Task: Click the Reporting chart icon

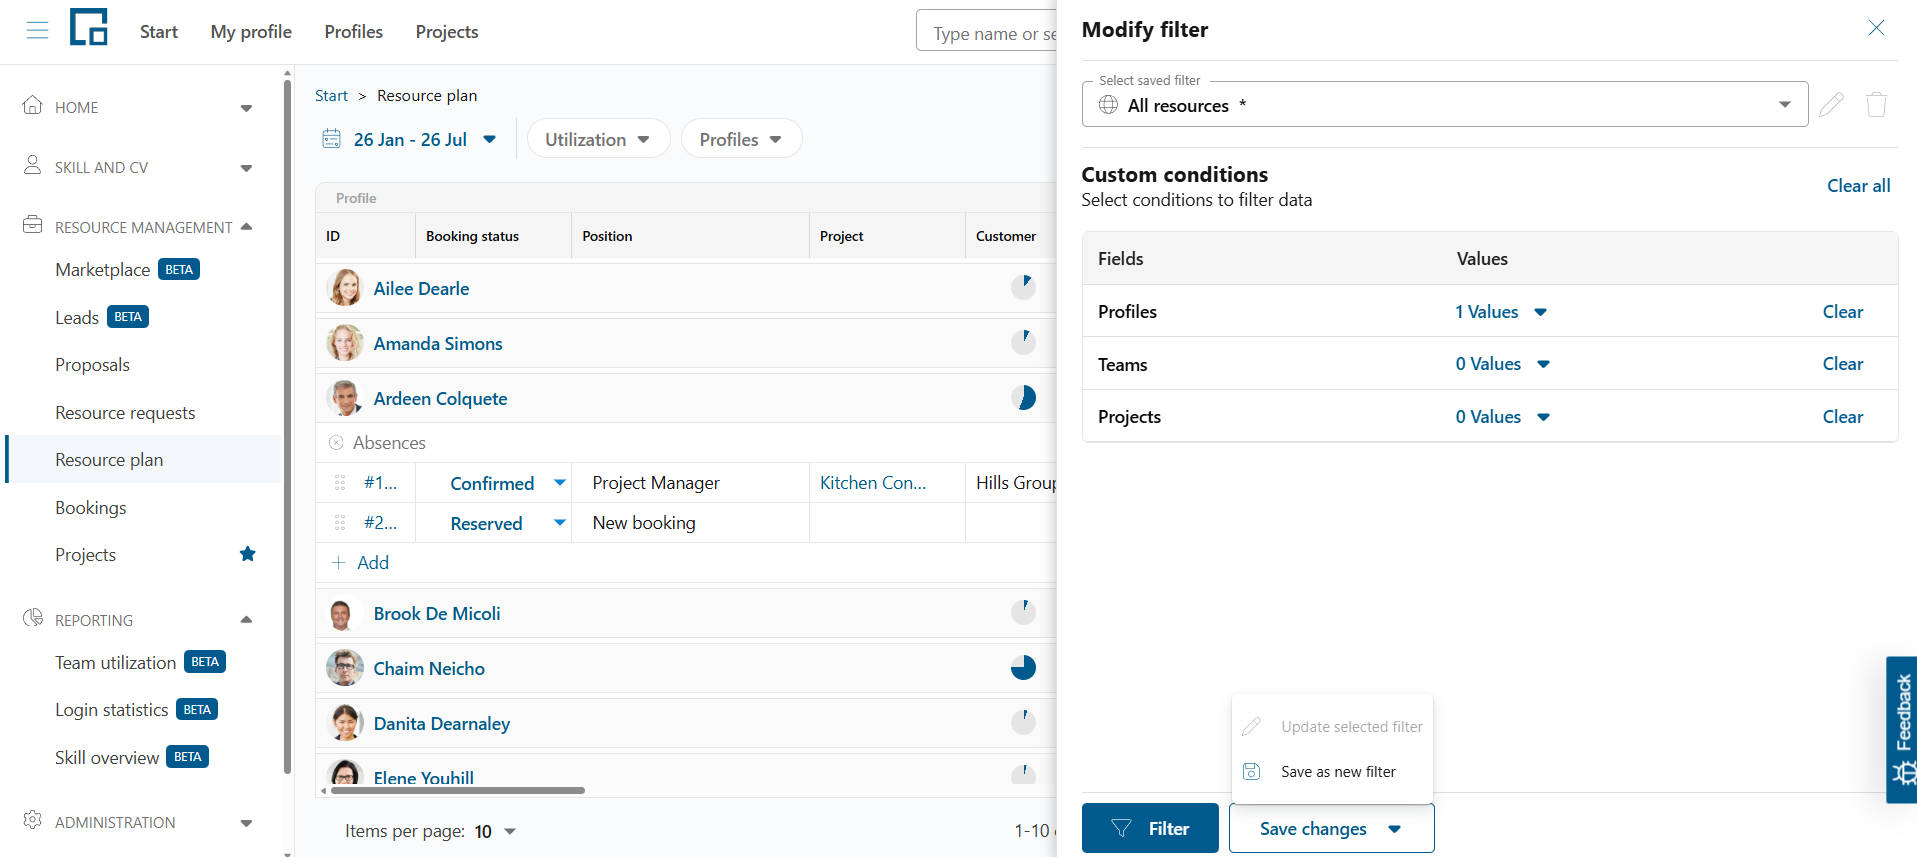Action: point(33,618)
